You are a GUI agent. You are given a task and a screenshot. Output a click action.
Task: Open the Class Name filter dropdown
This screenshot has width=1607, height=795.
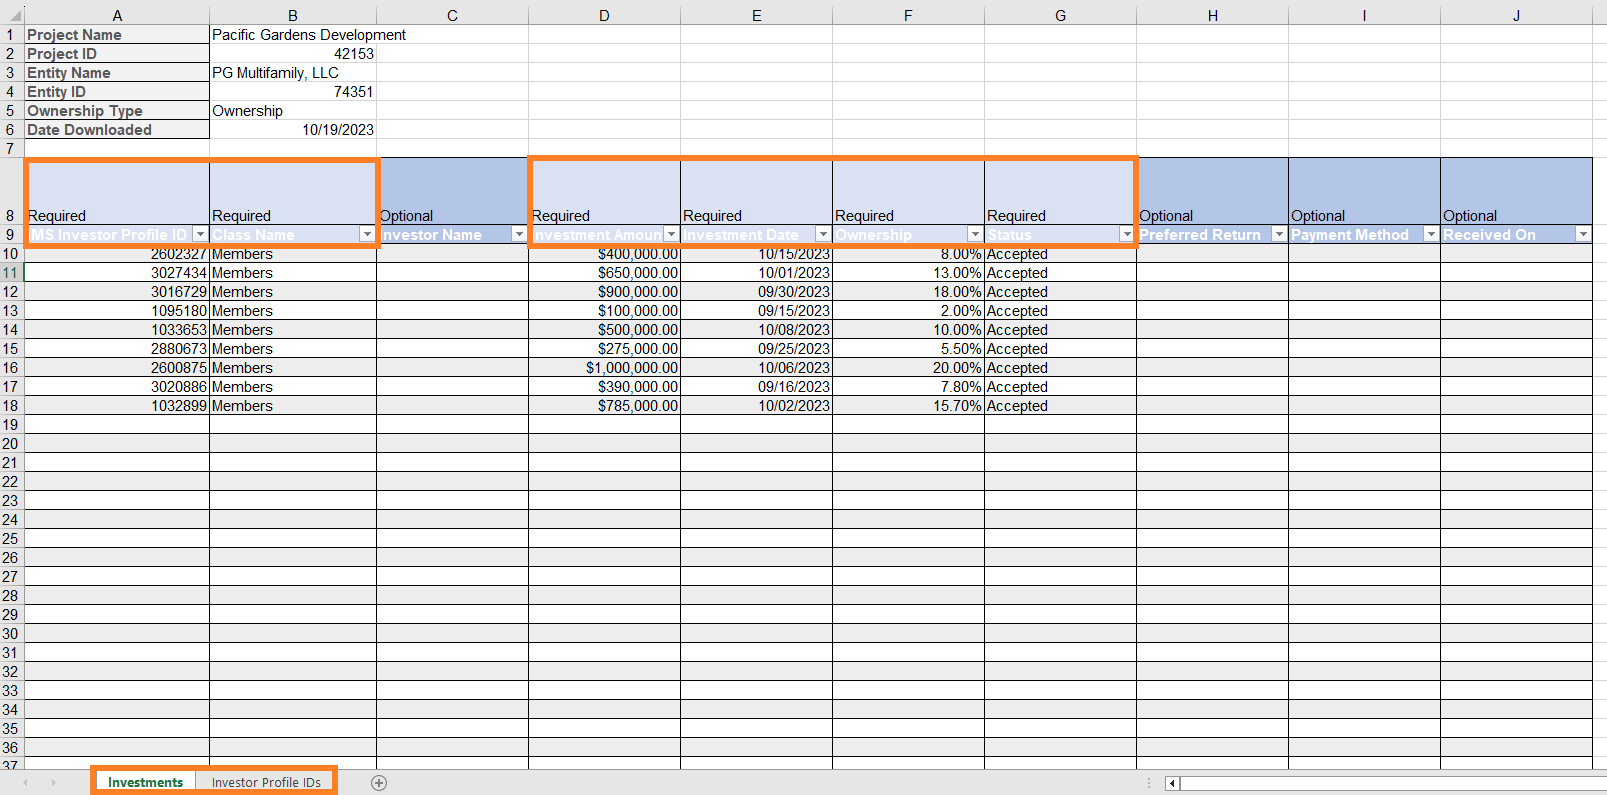pyautogui.click(x=367, y=234)
